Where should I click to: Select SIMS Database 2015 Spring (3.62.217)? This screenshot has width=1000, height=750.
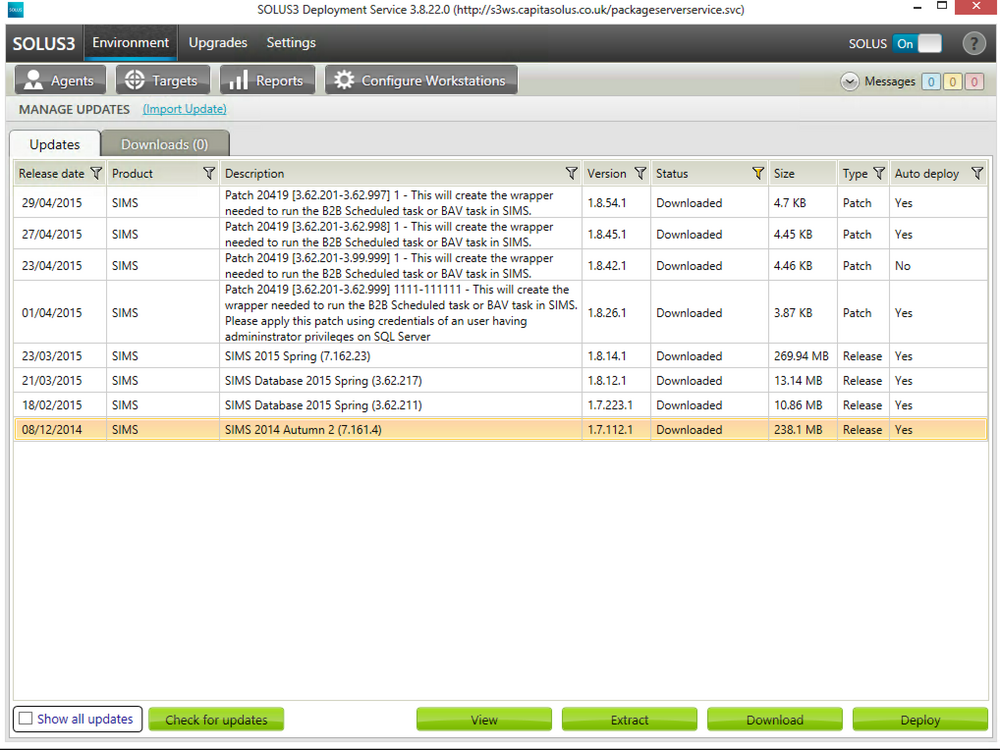(x=501, y=381)
